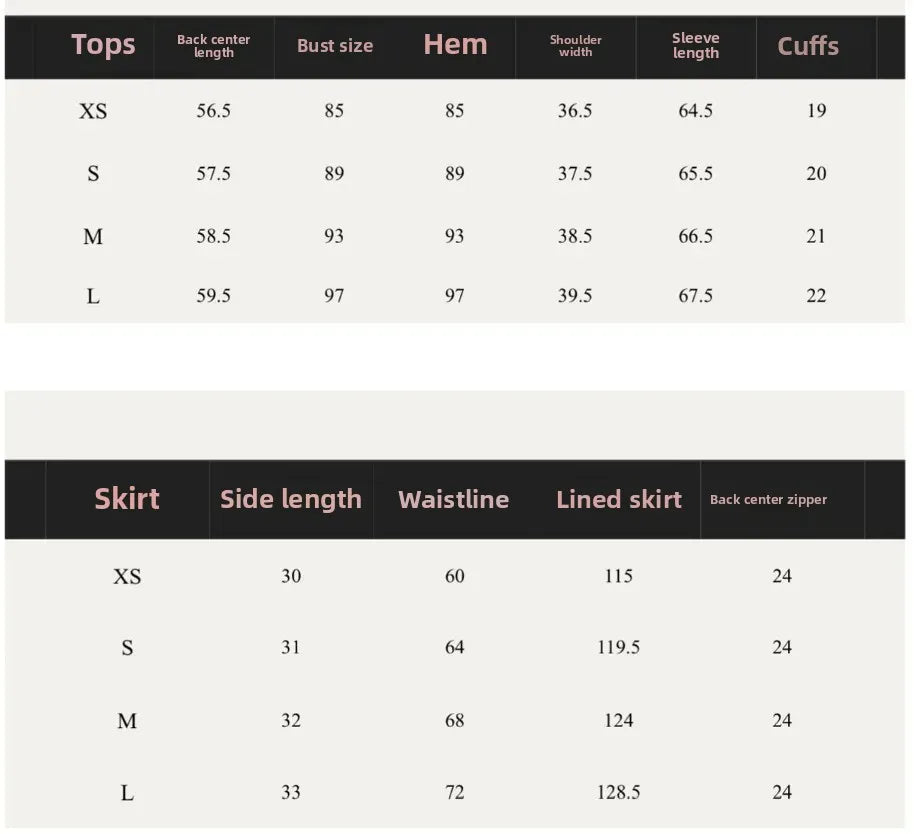Click the Back center zipper header

[768, 499]
